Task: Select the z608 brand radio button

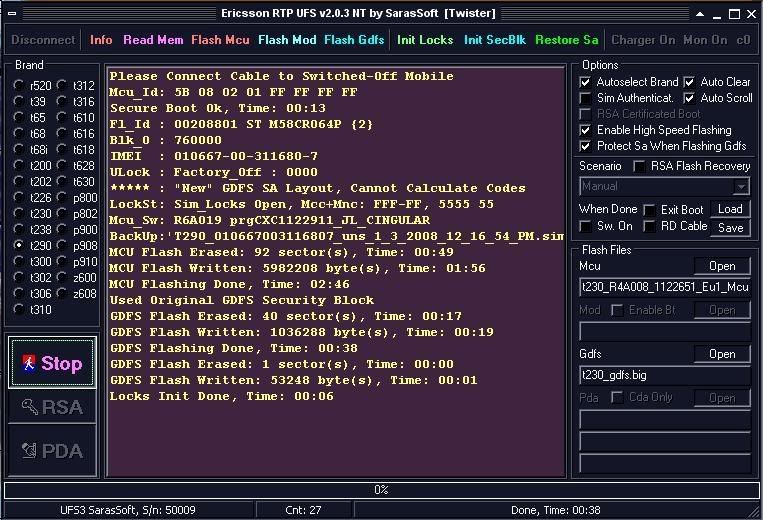Action: [61, 293]
